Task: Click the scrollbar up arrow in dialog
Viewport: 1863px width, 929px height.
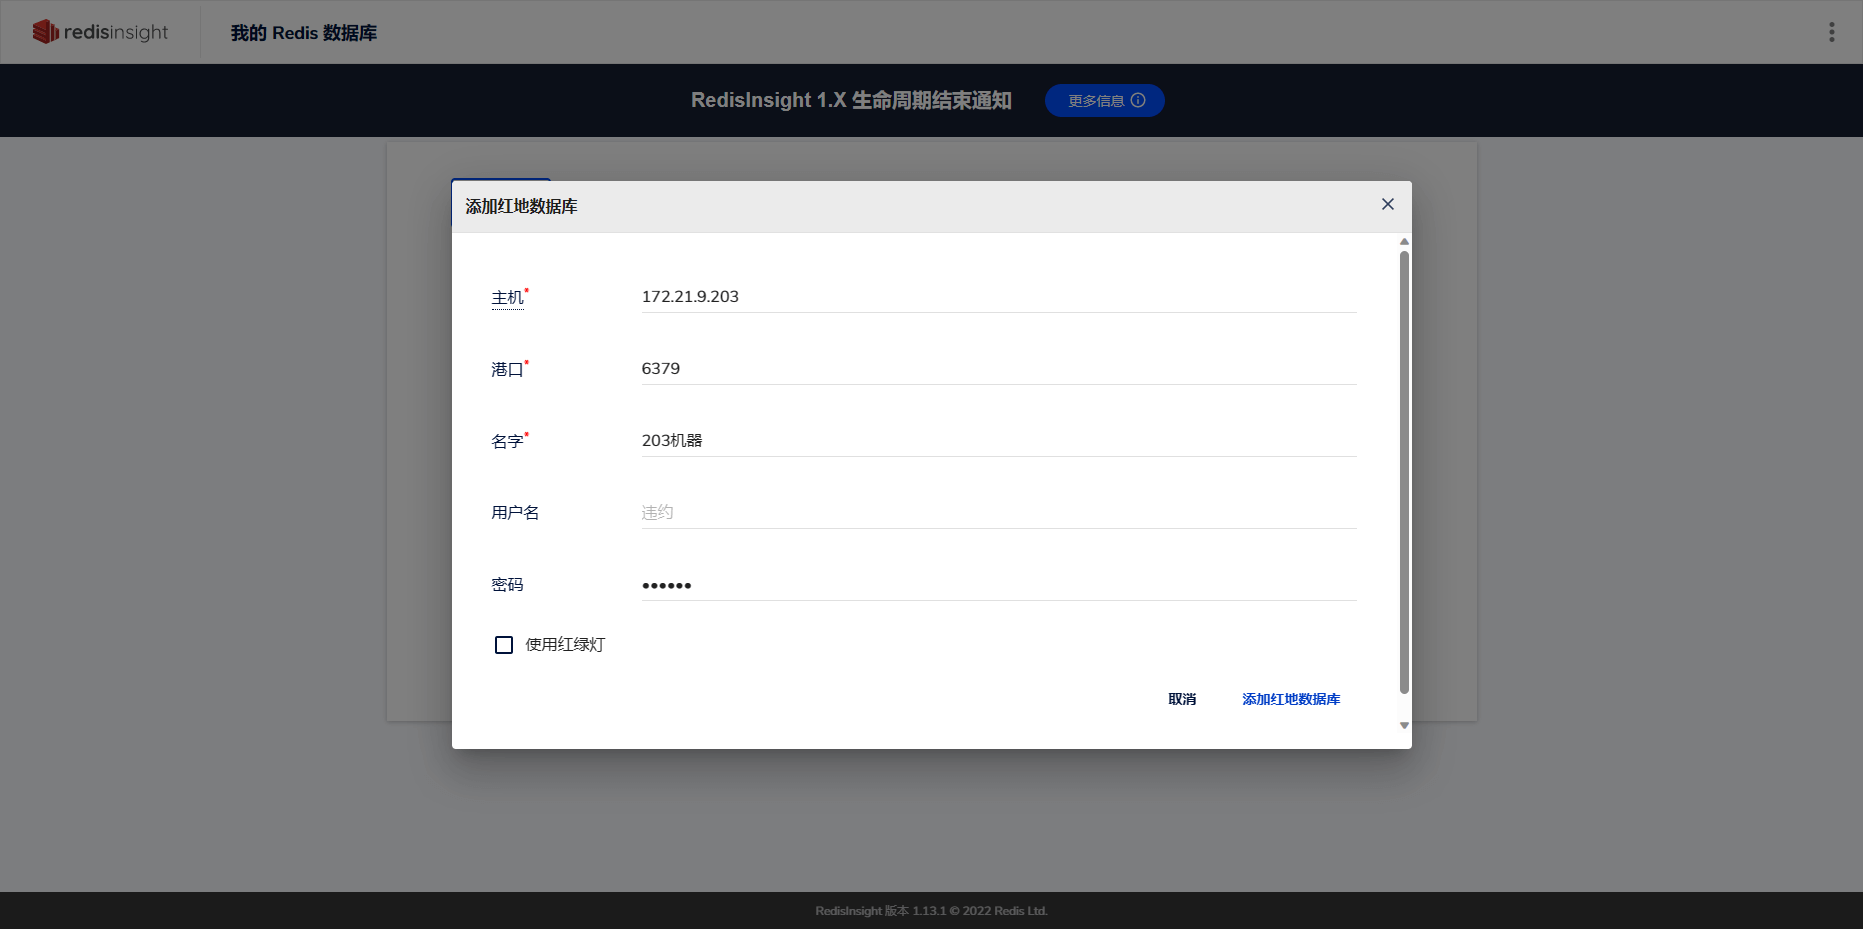Action: coord(1404,241)
